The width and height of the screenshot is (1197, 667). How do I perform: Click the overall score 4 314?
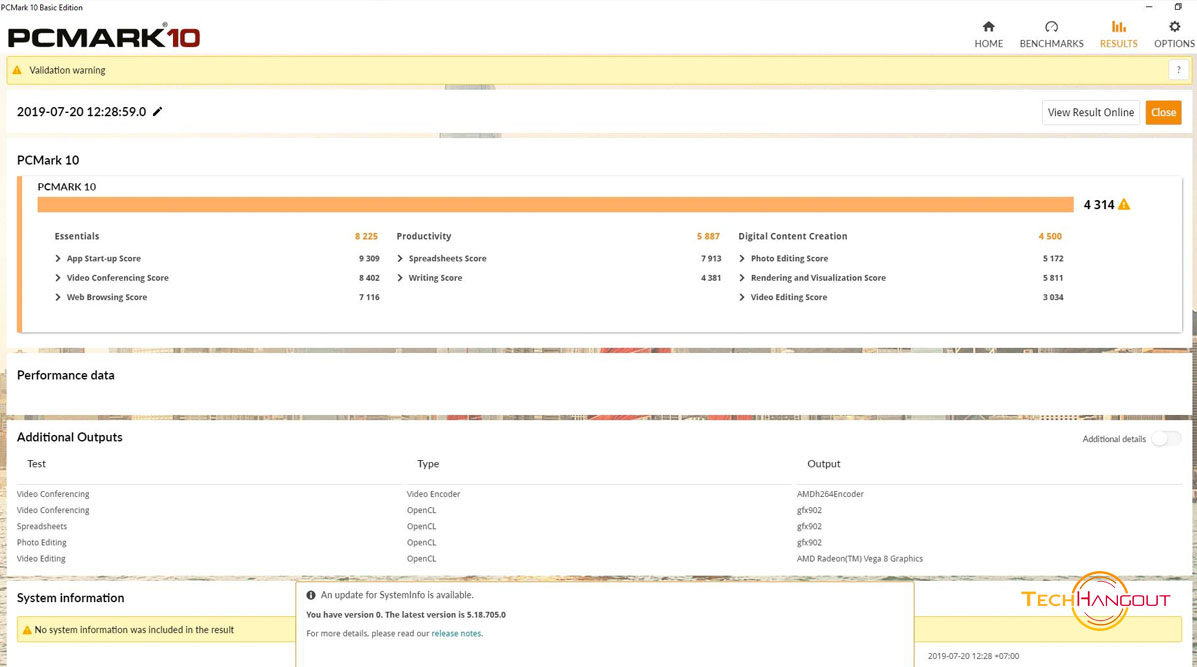coord(1099,205)
